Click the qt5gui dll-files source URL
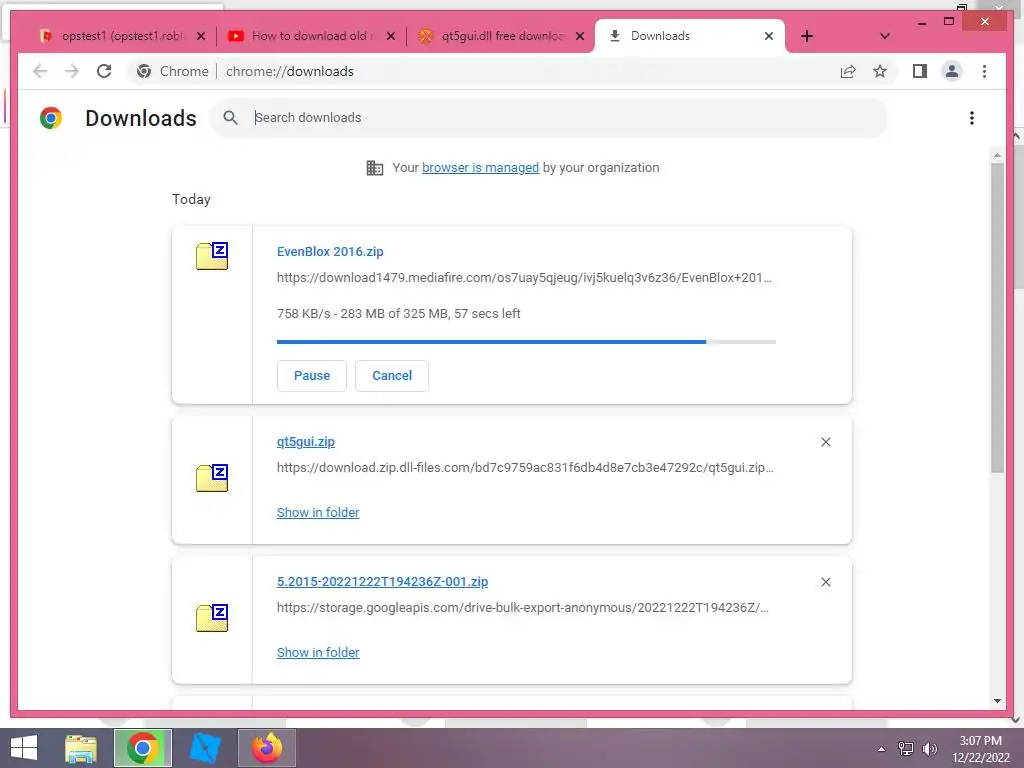This screenshot has width=1024, height=768. point(525,468)
